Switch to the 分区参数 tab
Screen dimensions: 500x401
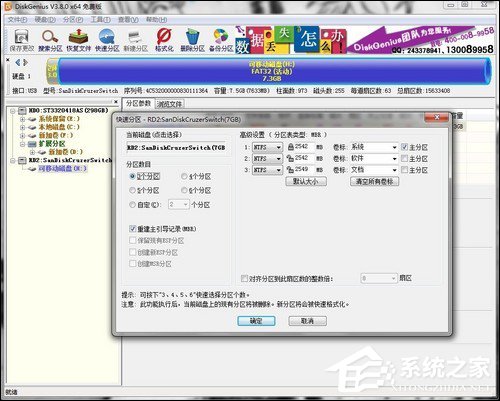(x=138, y=104)
